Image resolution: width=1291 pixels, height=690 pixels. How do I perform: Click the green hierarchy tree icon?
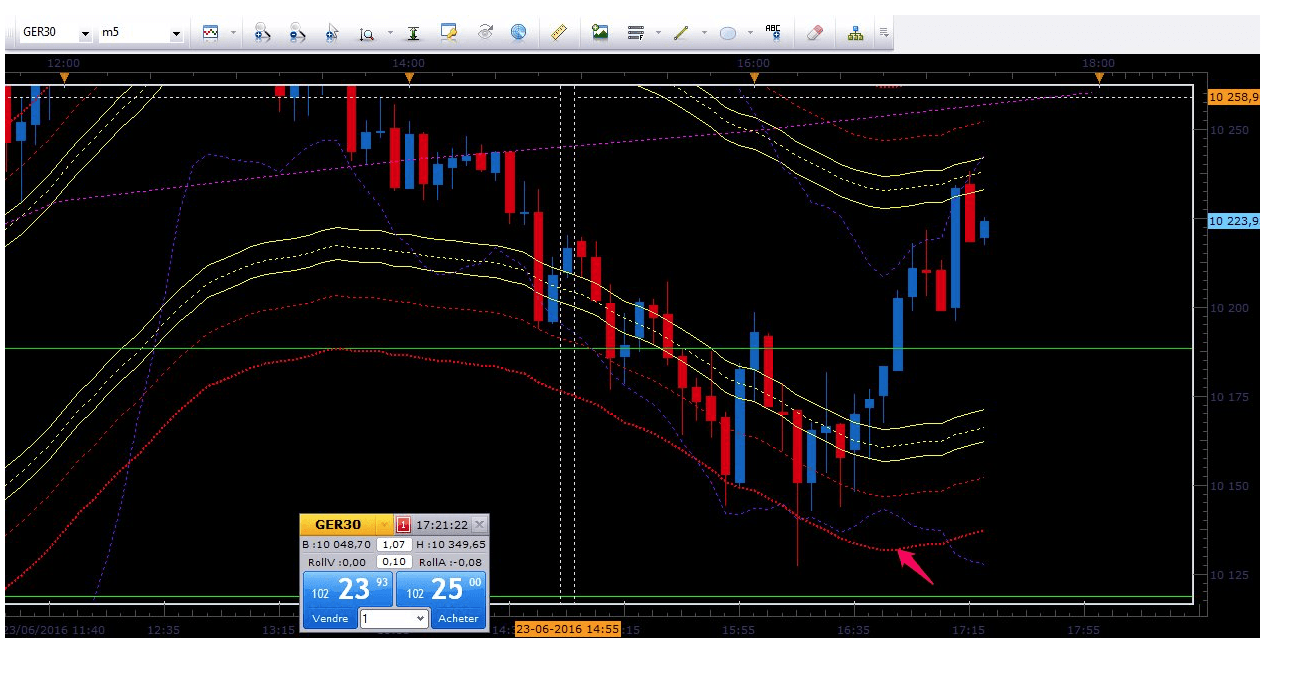[x=856, y=32]
